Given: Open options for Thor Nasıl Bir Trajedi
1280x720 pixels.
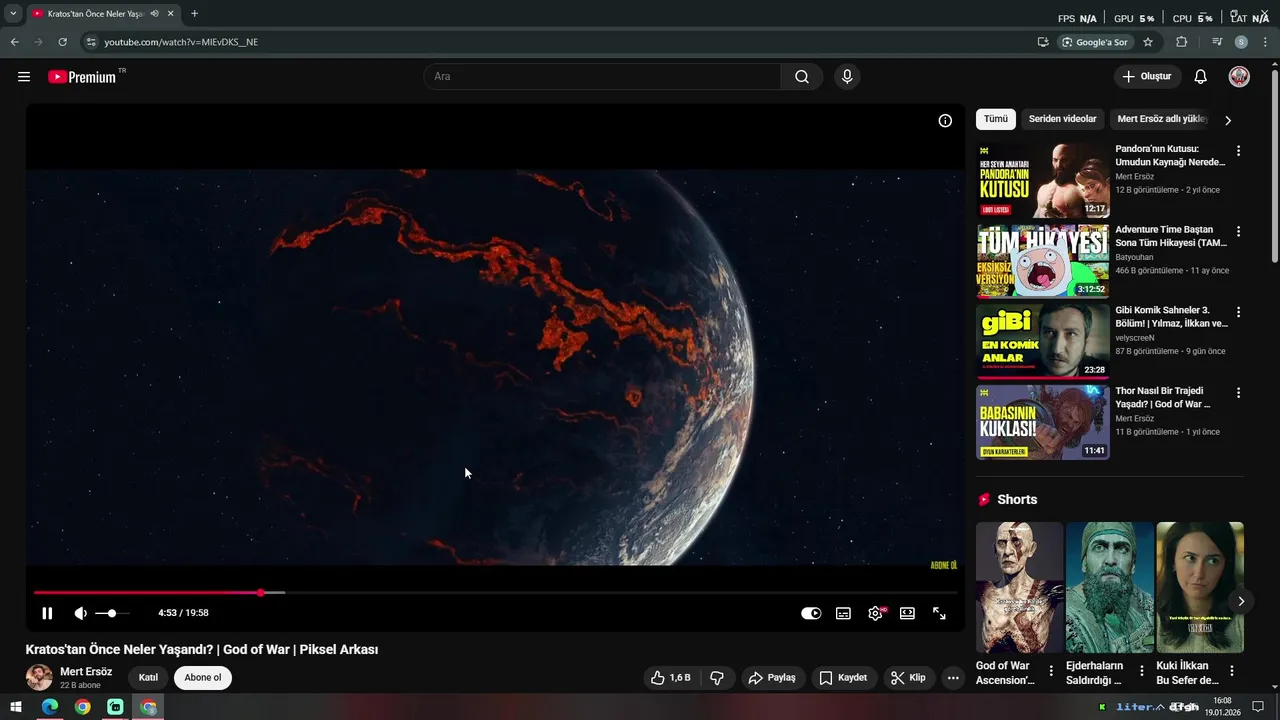Looking at the screenshot, I should (1238, 394).
